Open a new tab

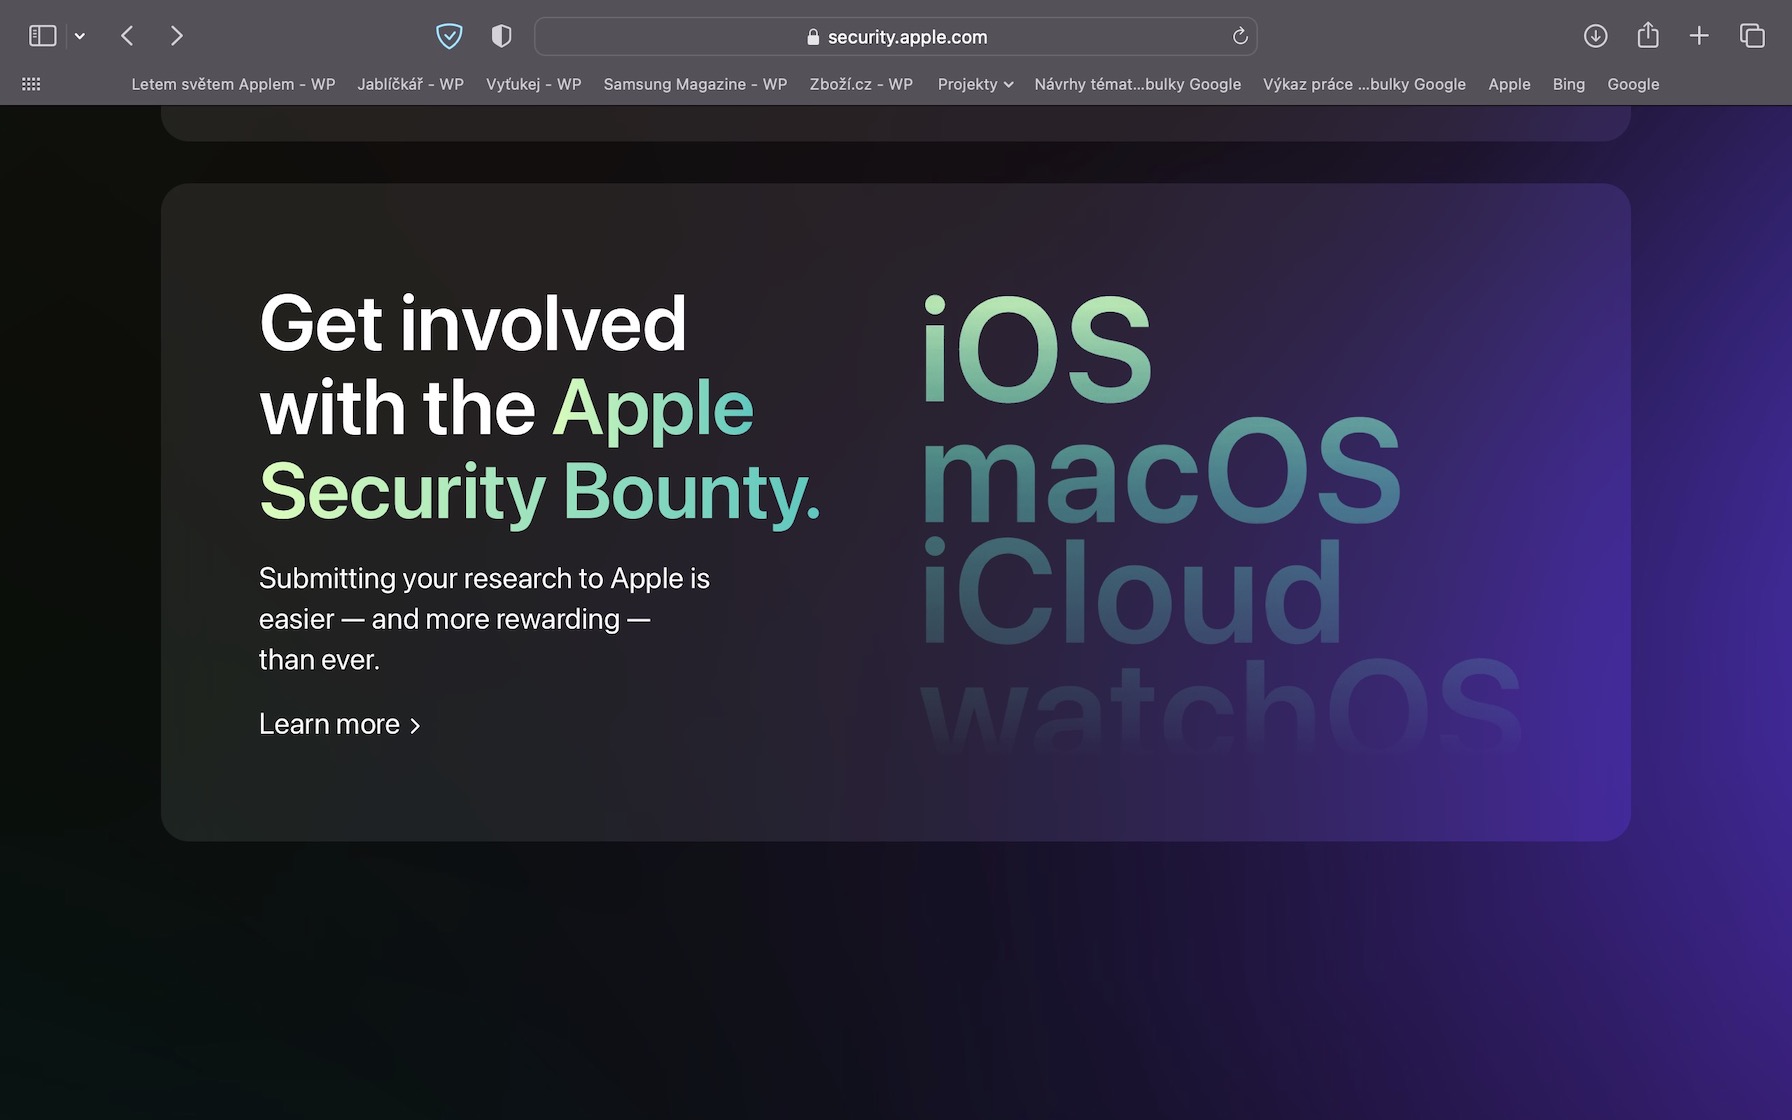[1699, 36]
